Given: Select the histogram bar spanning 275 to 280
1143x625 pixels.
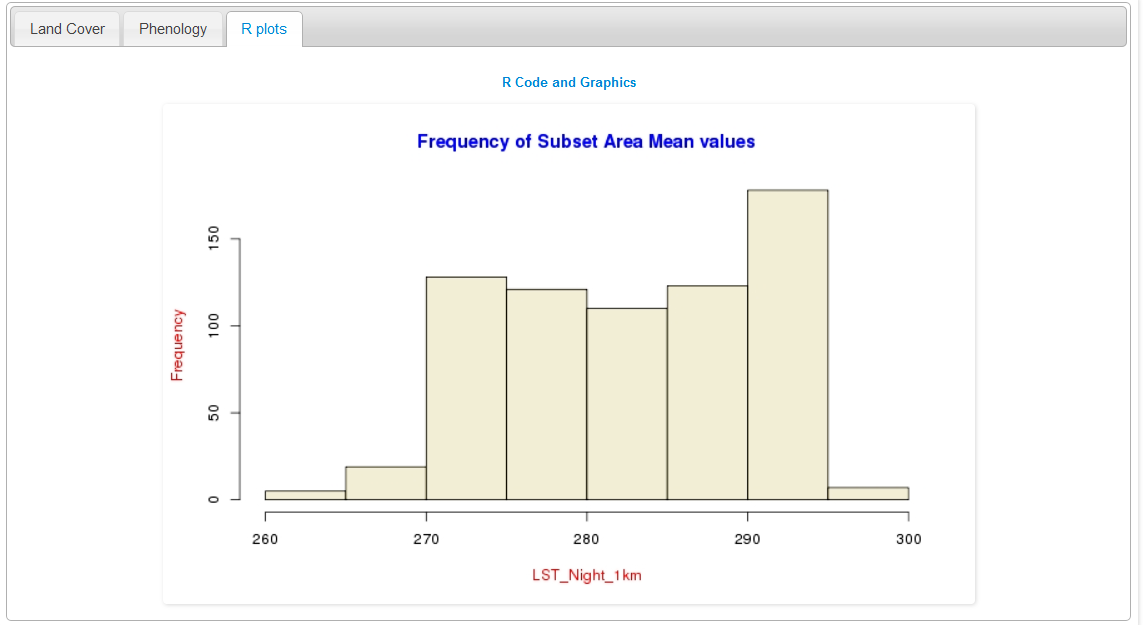Looking at the screenshot, I should click(x=546, y=394).
